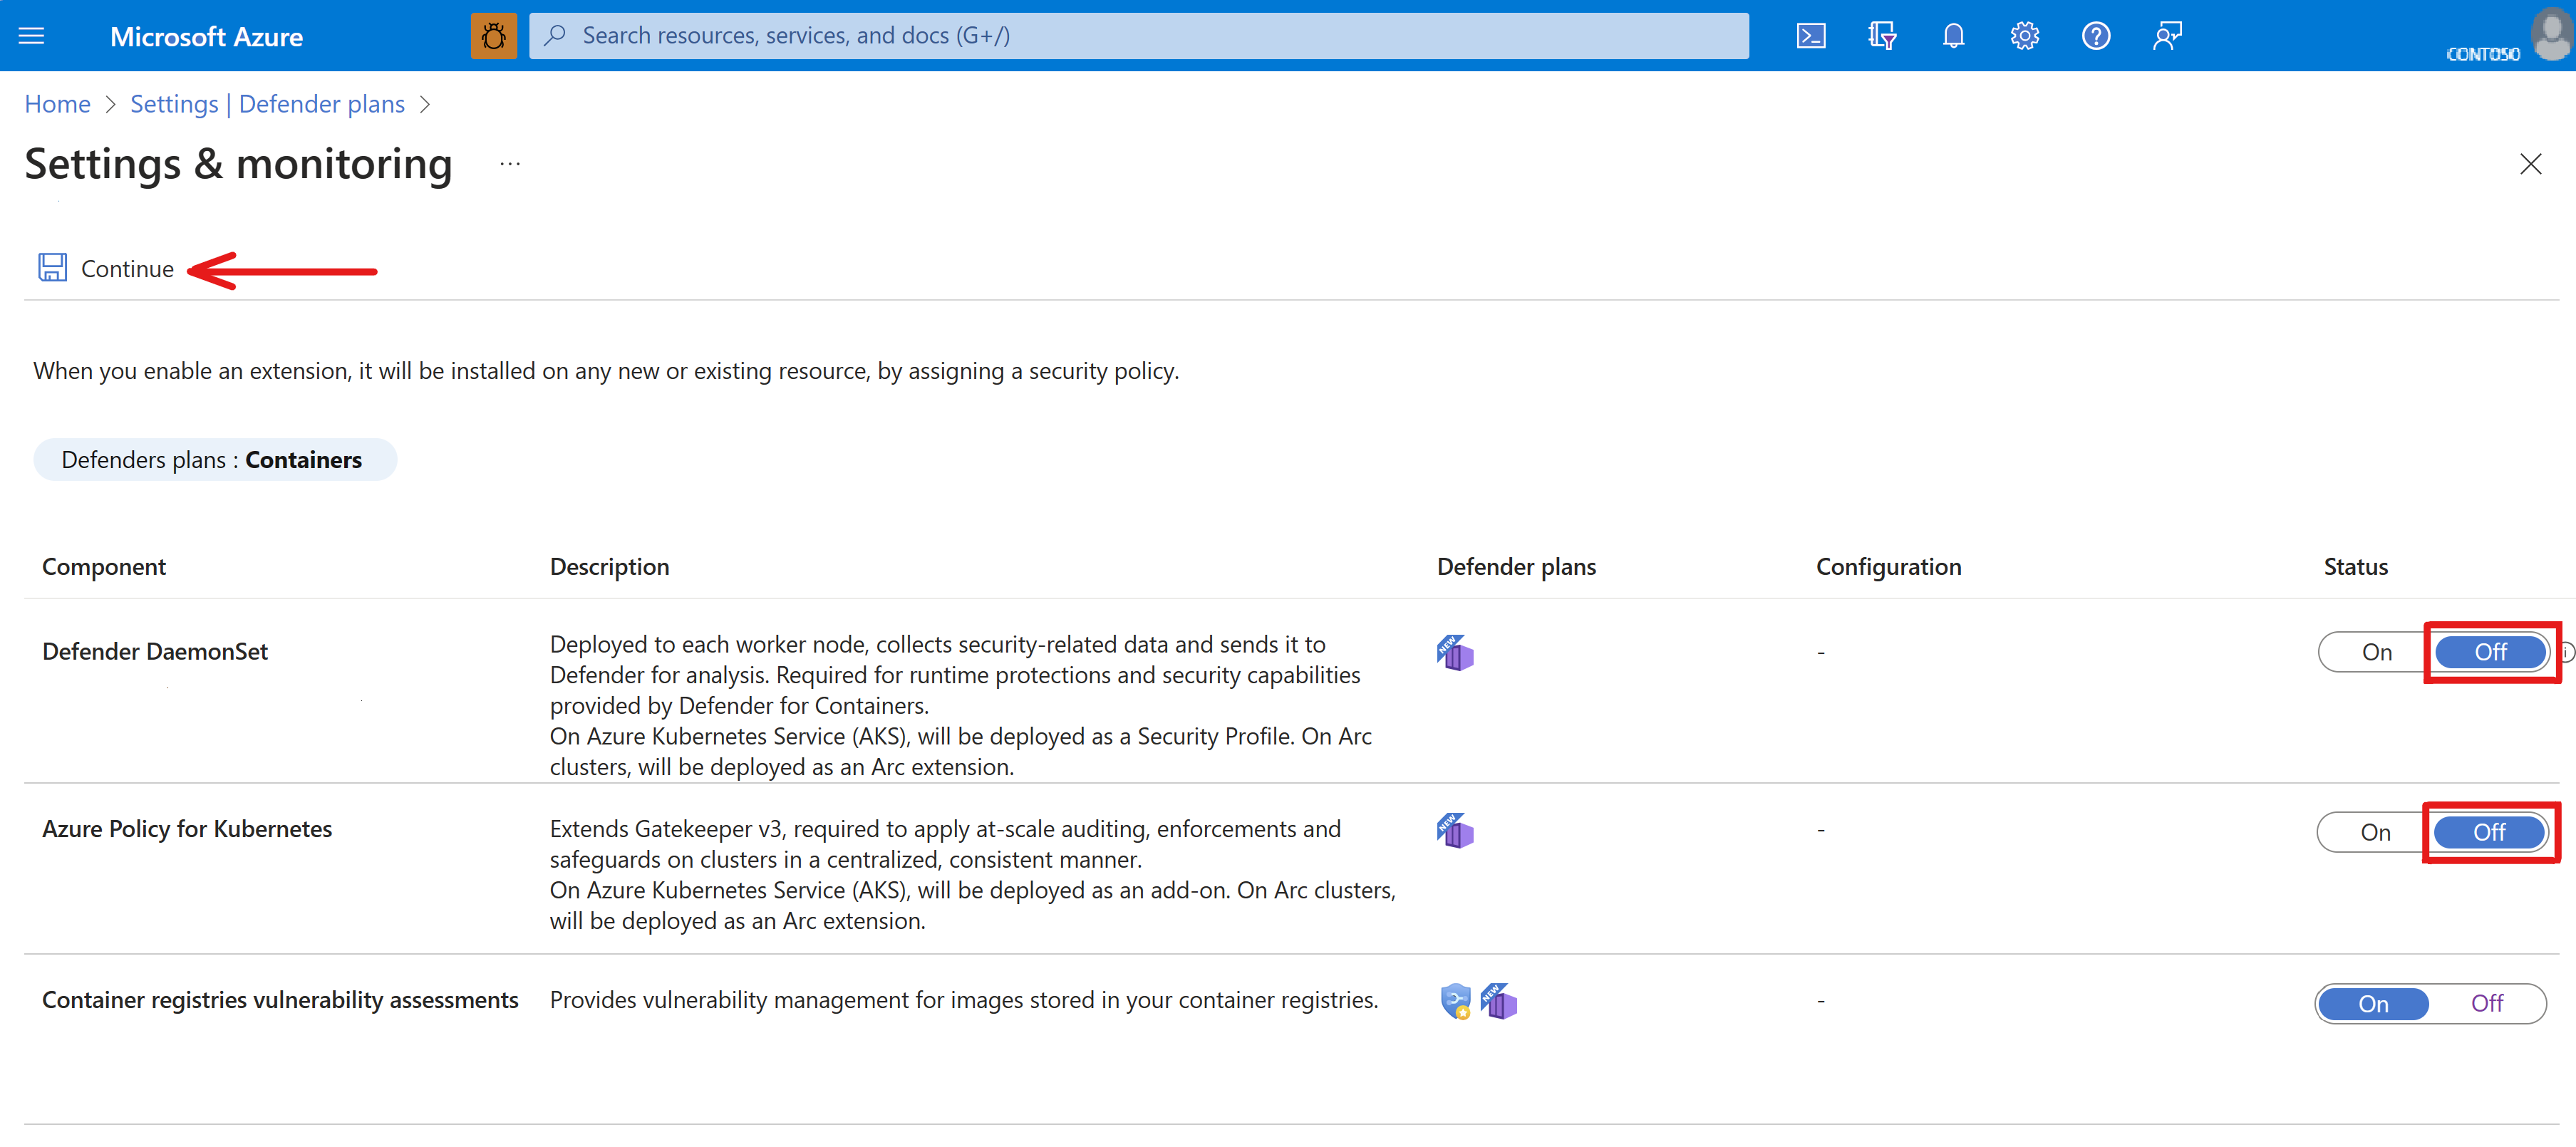Open the help question mark icon
Screen dimensions: 2576x1147
(x=2095, y=36)
